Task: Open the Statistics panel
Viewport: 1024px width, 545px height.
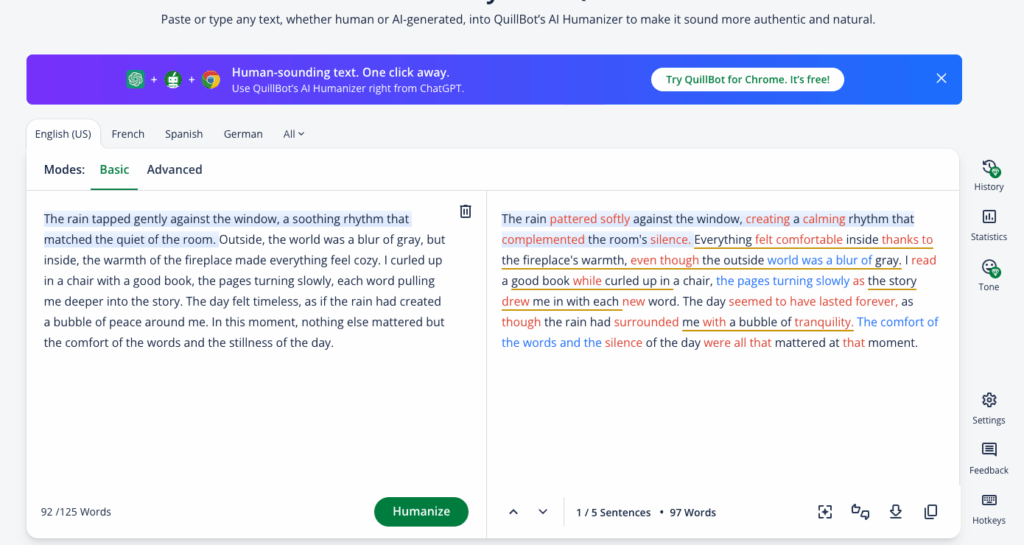Action: click(989, 225)
